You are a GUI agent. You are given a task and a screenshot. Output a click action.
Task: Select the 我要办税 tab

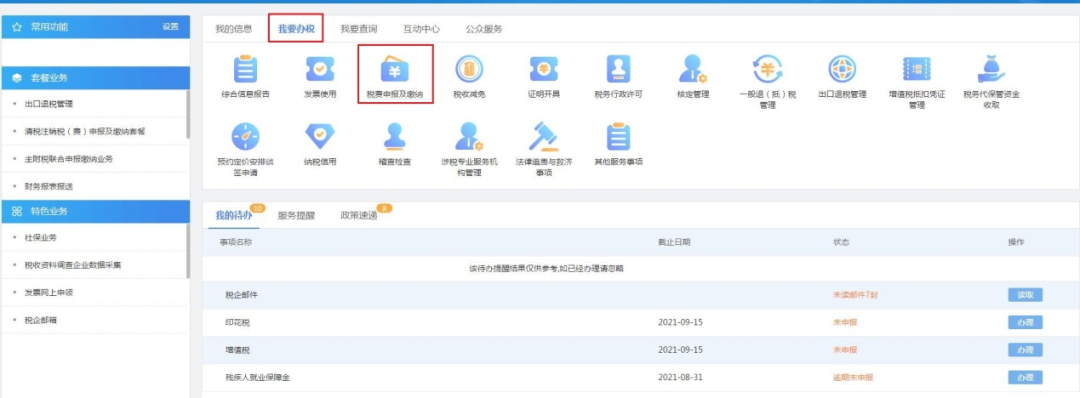tap(295, 30)
